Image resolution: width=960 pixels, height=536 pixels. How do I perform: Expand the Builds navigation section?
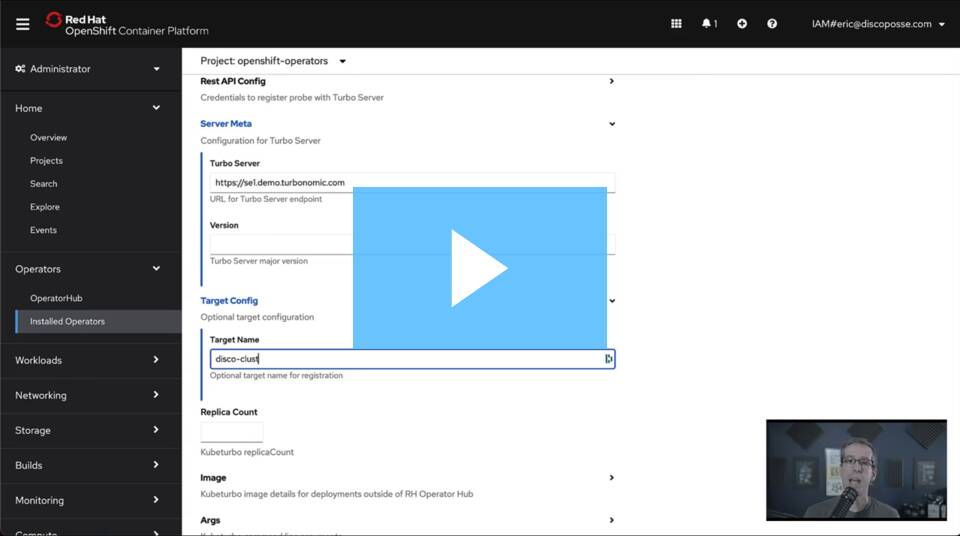pos(91,465)
